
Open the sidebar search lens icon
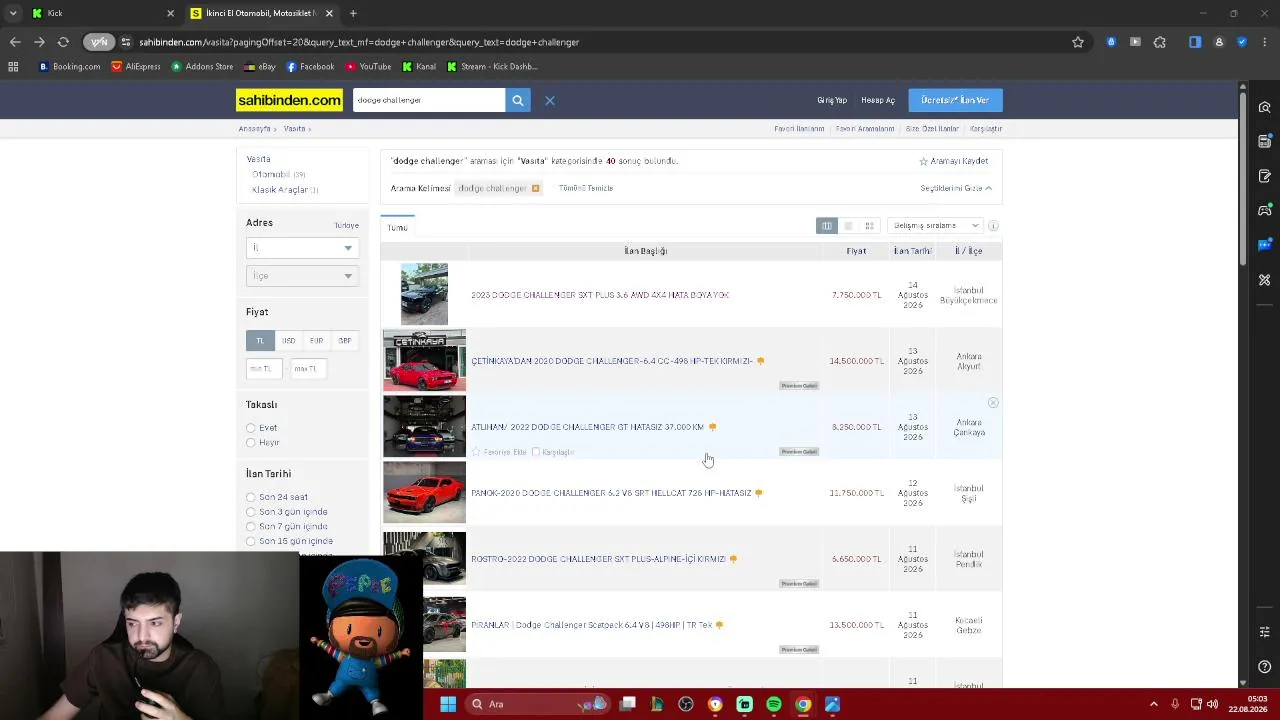[x=1265, y=107]
